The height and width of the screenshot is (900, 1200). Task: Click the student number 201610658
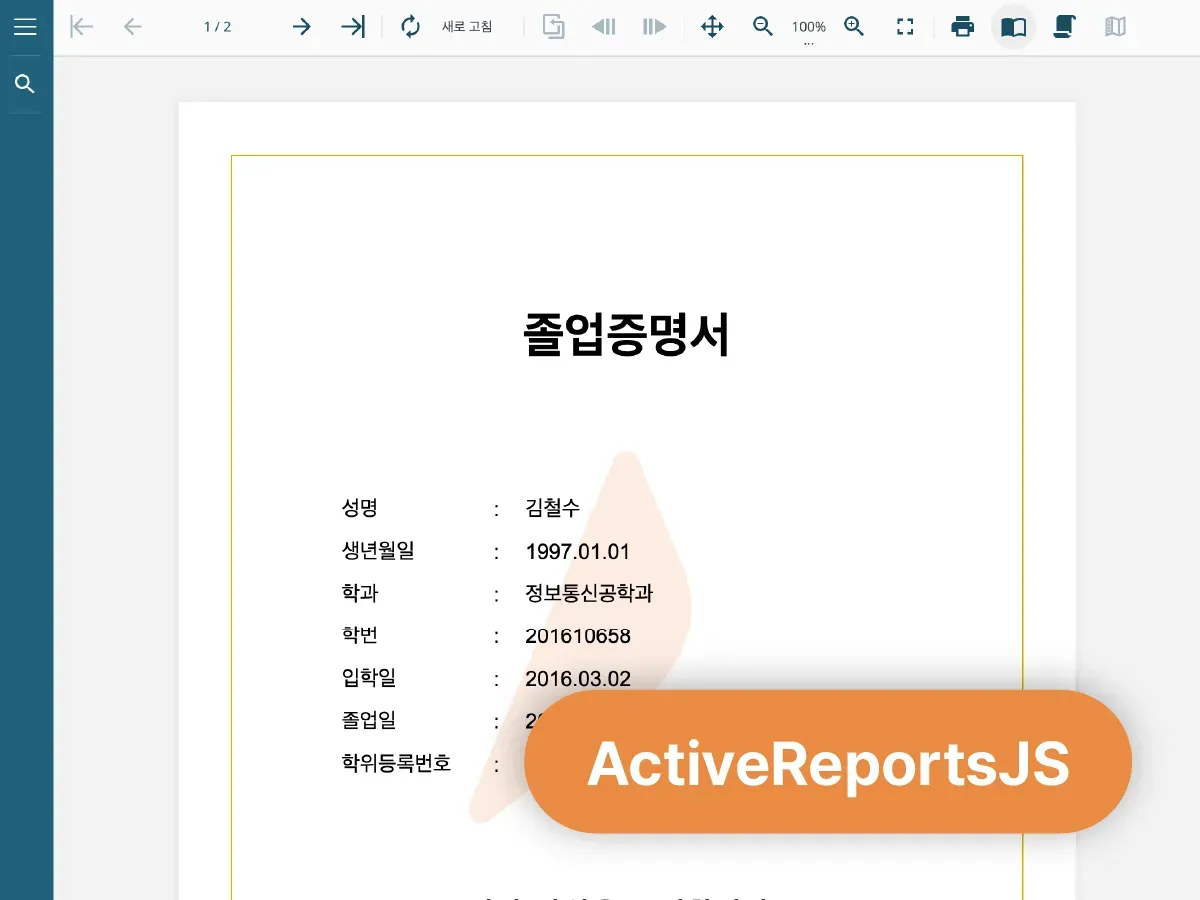(x=578, y=636)
